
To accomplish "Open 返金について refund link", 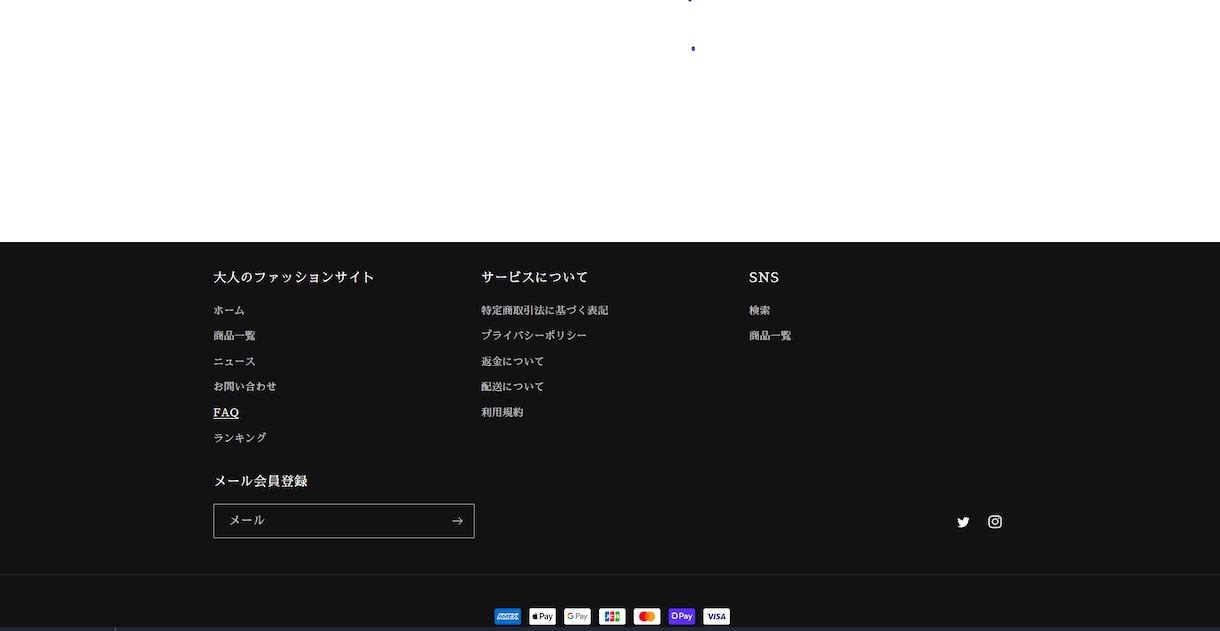I will point(513,362).
